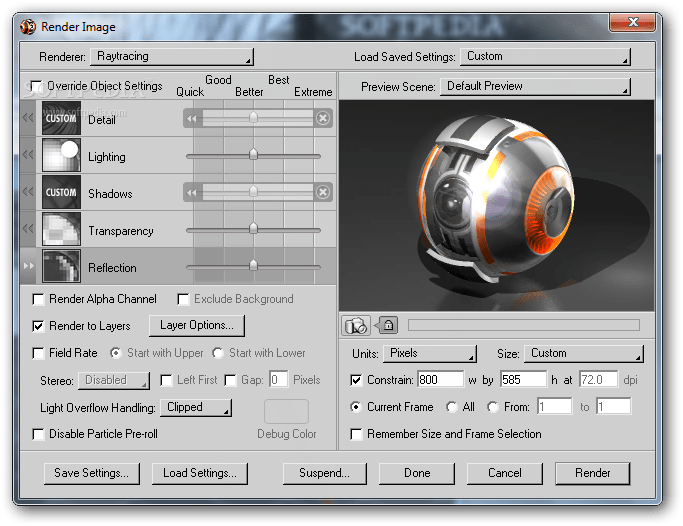Click the Transparency preview thumbnail

61,229
